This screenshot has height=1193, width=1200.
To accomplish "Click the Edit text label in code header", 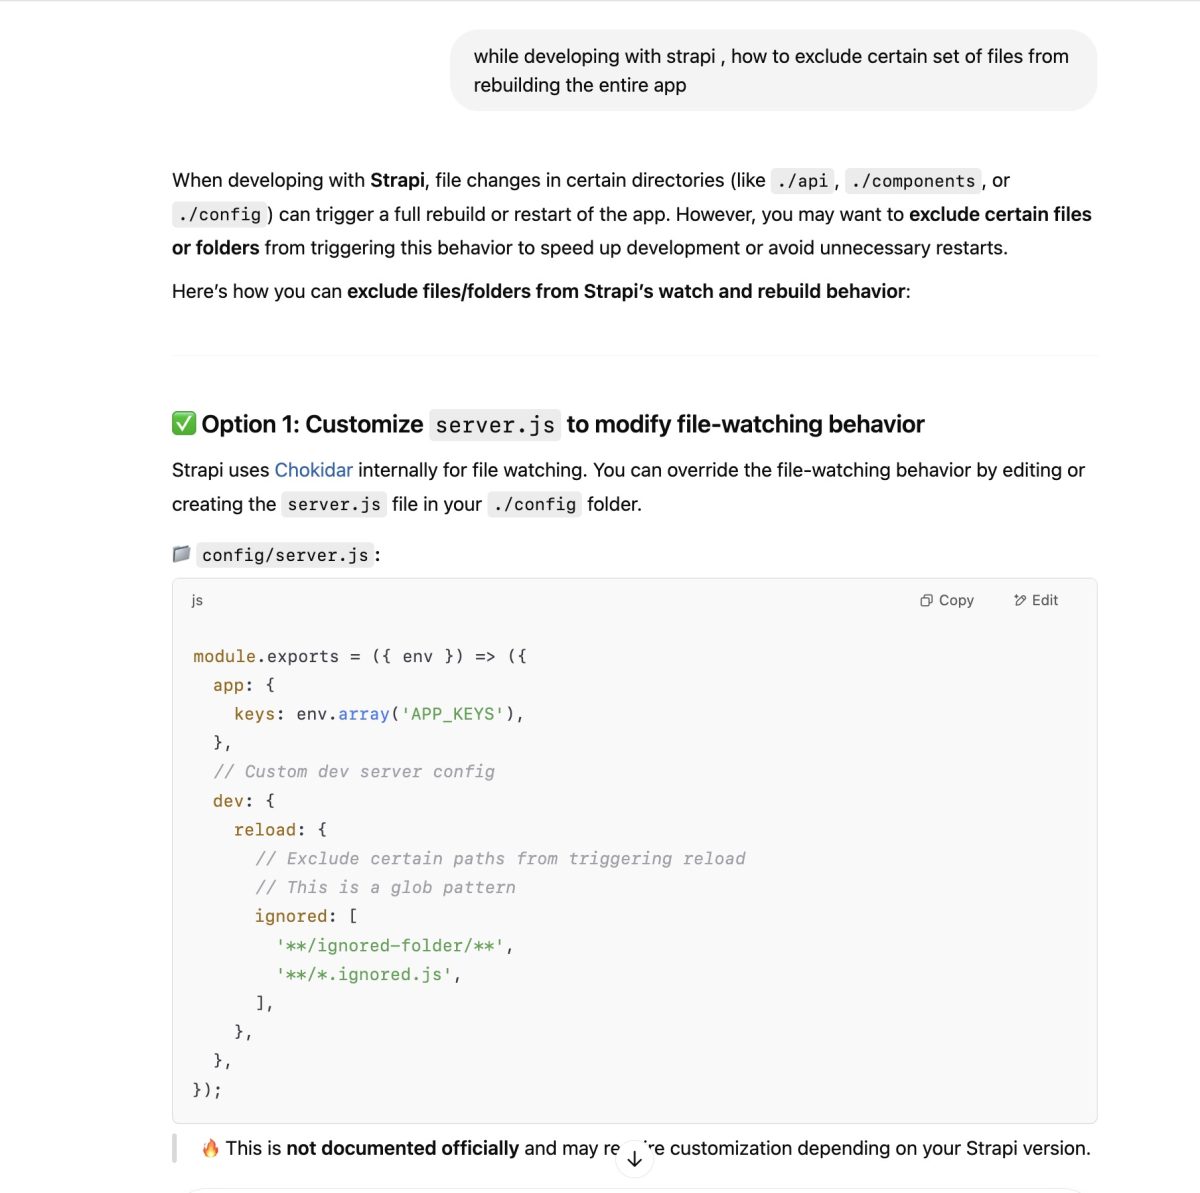I will click(1045, 600).
